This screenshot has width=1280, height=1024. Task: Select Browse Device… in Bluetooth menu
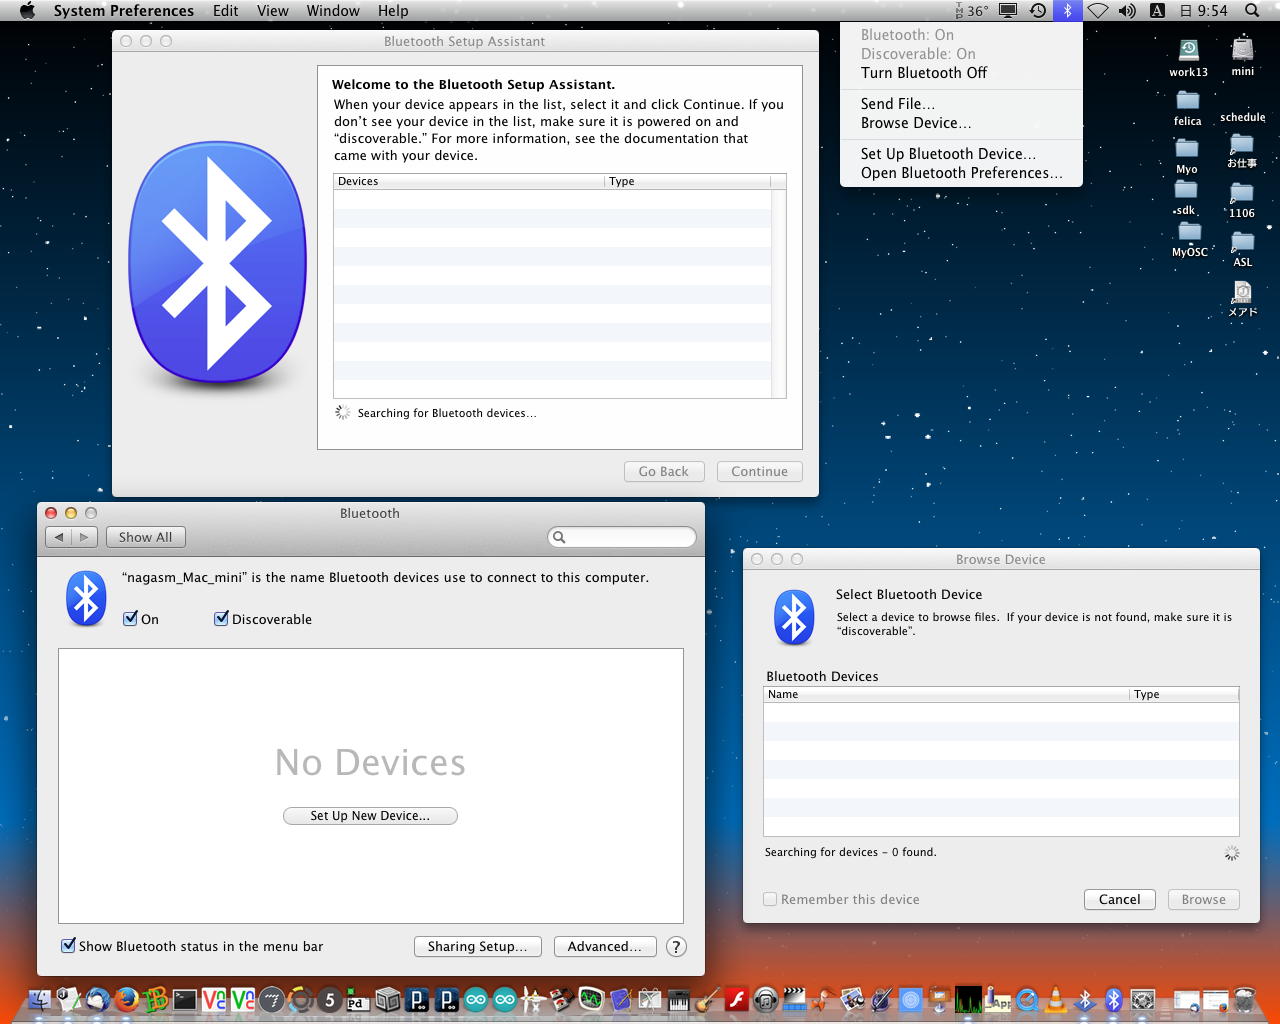click(x=961, y=123)
